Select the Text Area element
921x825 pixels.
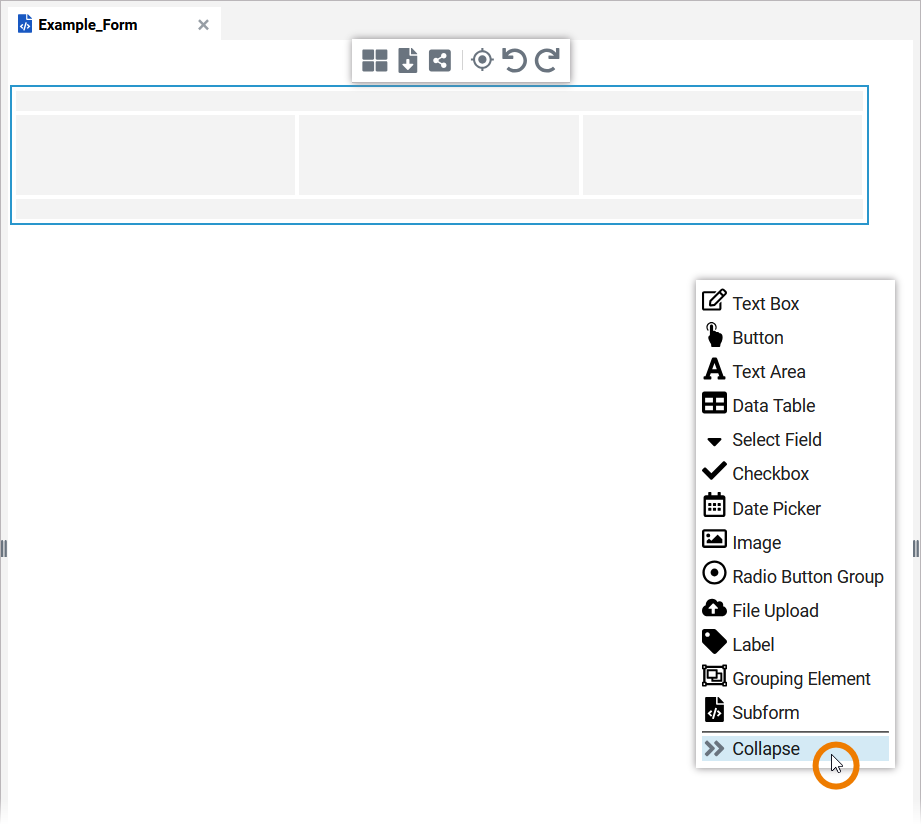pyautogui.click(x=768, y=371)
